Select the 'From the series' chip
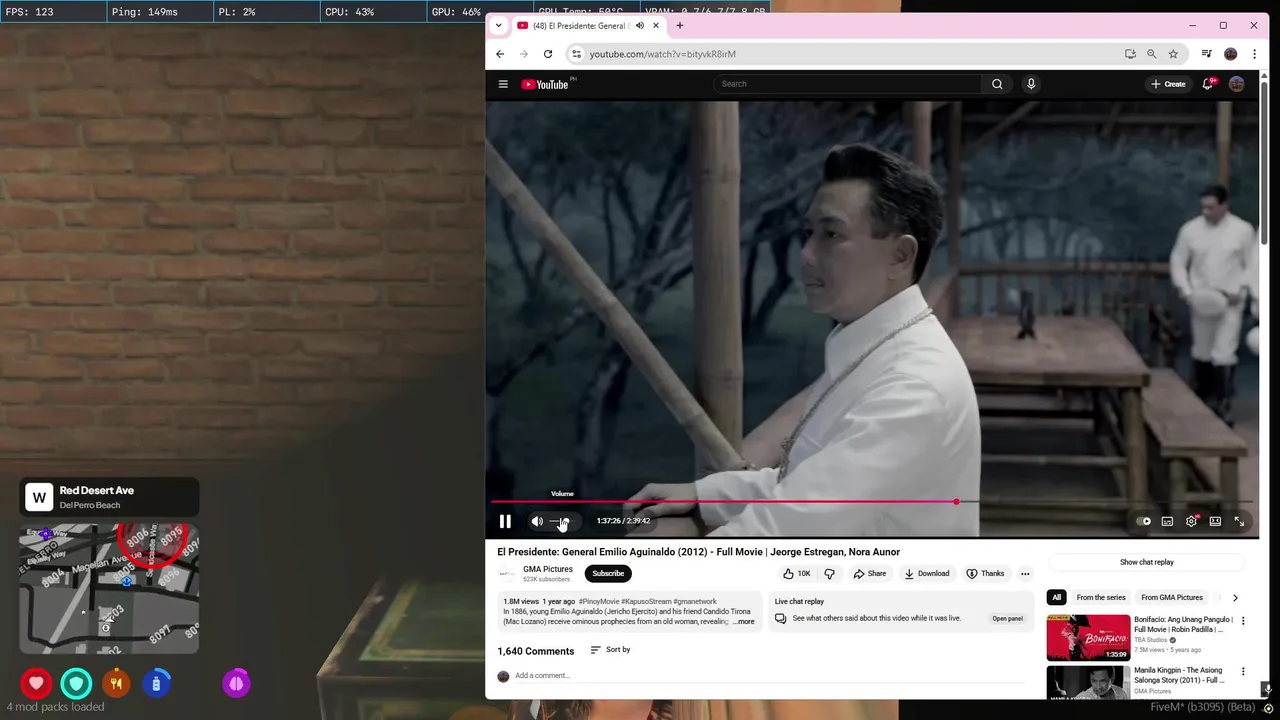1280x720 pixels. point(1101,598)
